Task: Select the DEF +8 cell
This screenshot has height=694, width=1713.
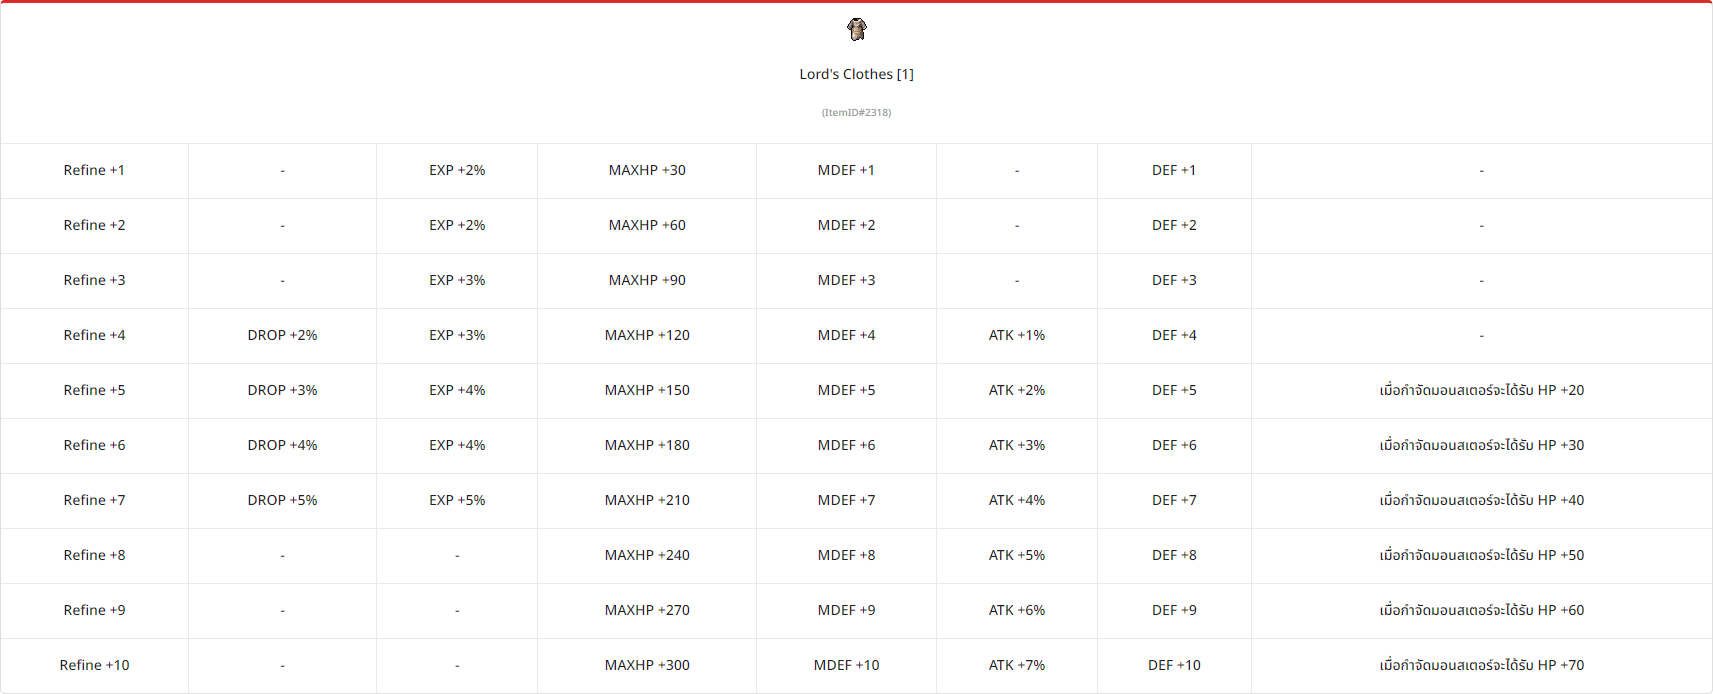Action: pos(1174,555)
